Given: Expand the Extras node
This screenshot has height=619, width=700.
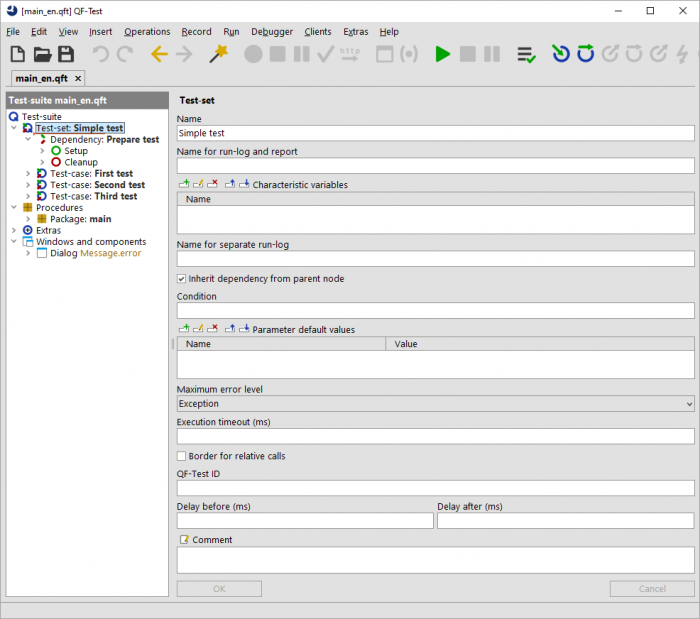Looking at the screenshot, I should [x=14, y=230].
